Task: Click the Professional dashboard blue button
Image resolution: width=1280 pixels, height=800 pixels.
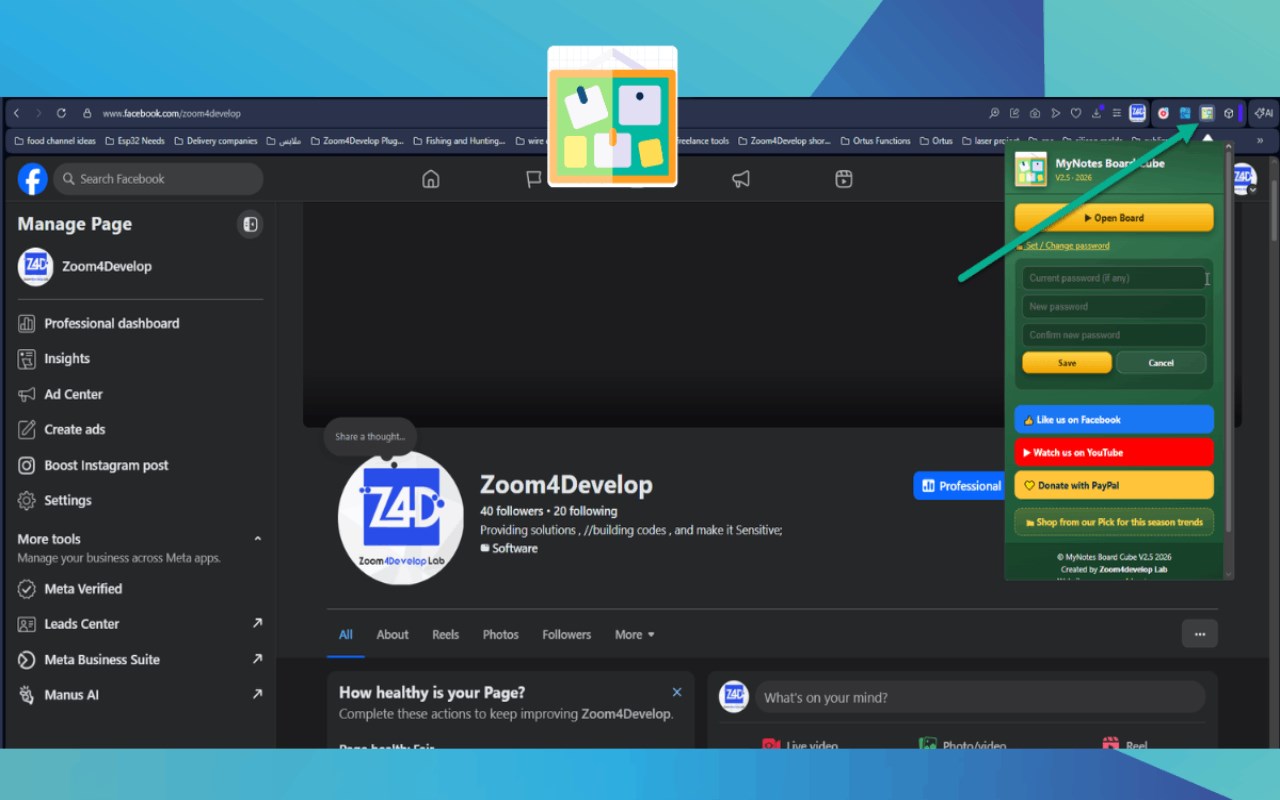Action: [959, 486]
